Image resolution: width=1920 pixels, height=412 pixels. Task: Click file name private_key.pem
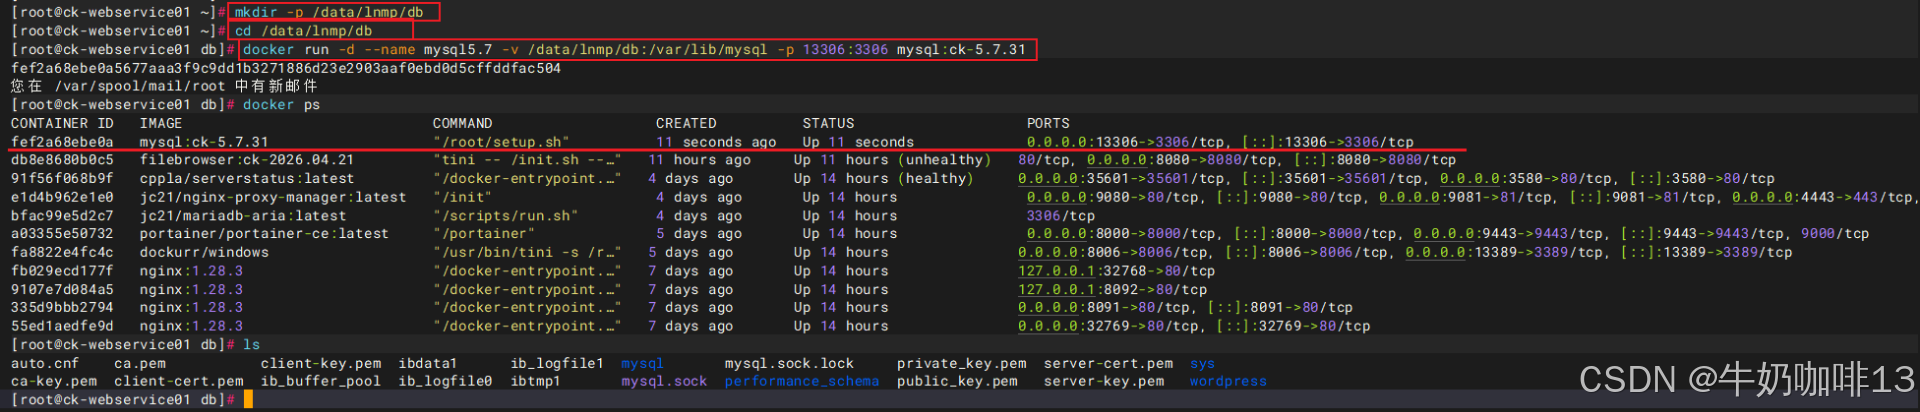coord(962,363)
